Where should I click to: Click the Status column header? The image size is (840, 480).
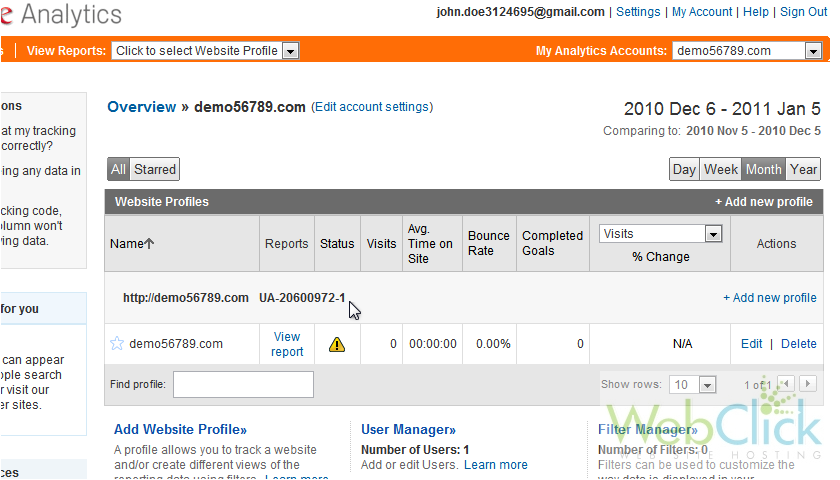[337, 244]
